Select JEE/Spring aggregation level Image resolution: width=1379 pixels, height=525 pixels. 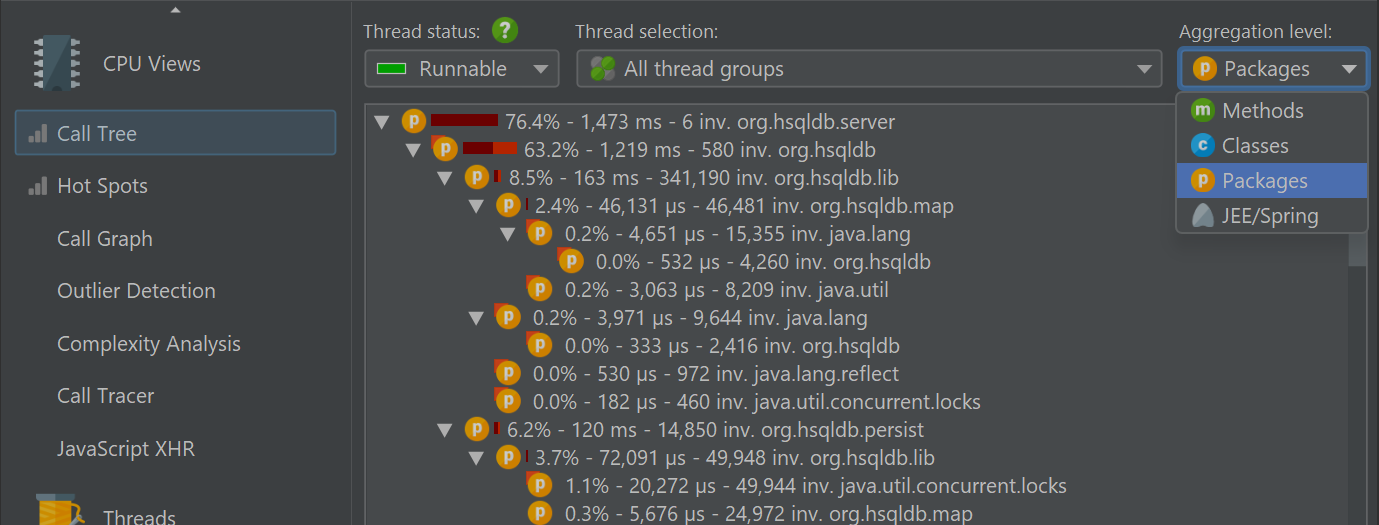(x=1272, y=216)
